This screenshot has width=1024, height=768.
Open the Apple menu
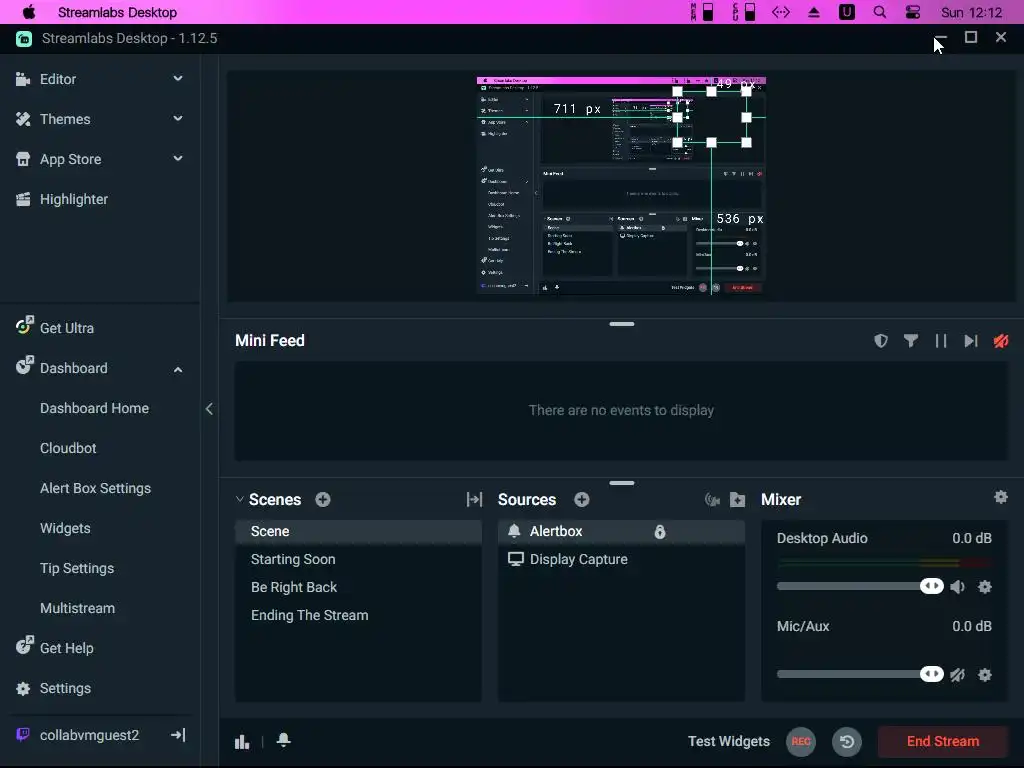click(29, 12)
